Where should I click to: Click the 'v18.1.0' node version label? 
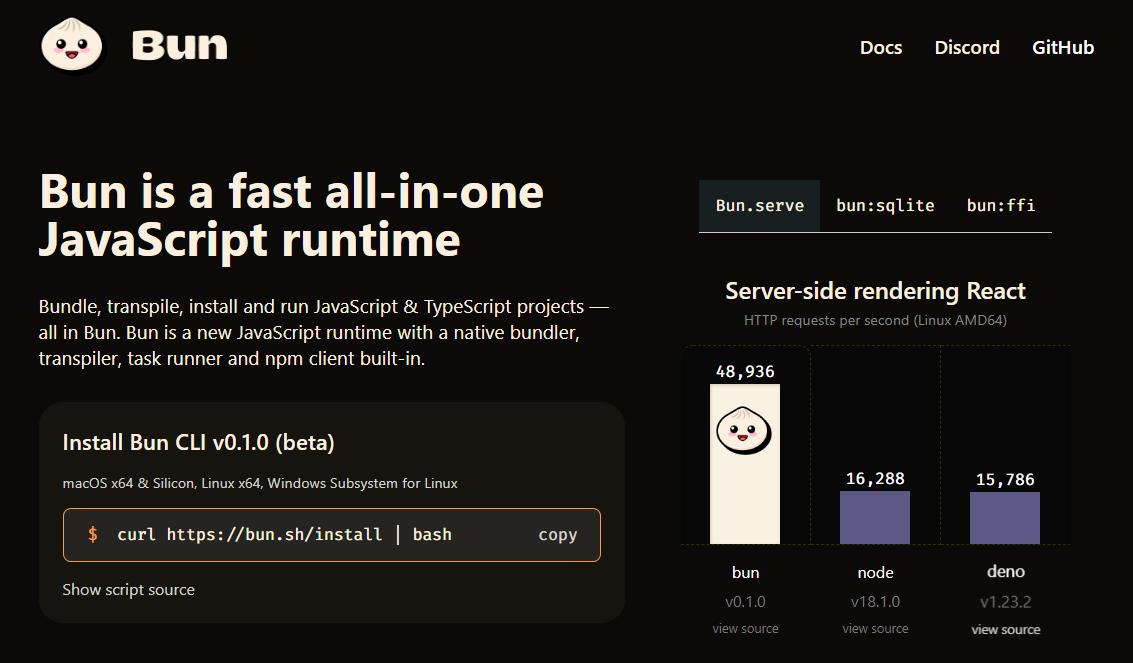click(x=875, y=602)
